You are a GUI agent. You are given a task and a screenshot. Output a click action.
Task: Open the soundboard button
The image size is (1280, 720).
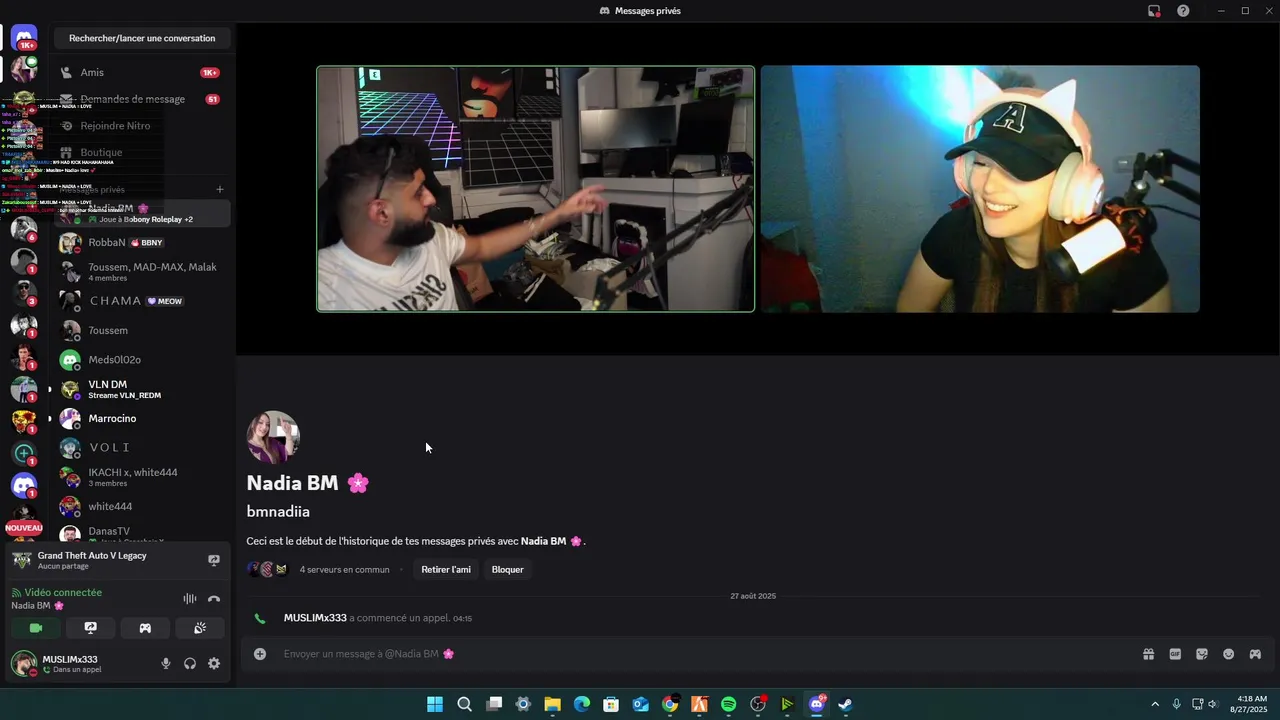tap(200, 628)
